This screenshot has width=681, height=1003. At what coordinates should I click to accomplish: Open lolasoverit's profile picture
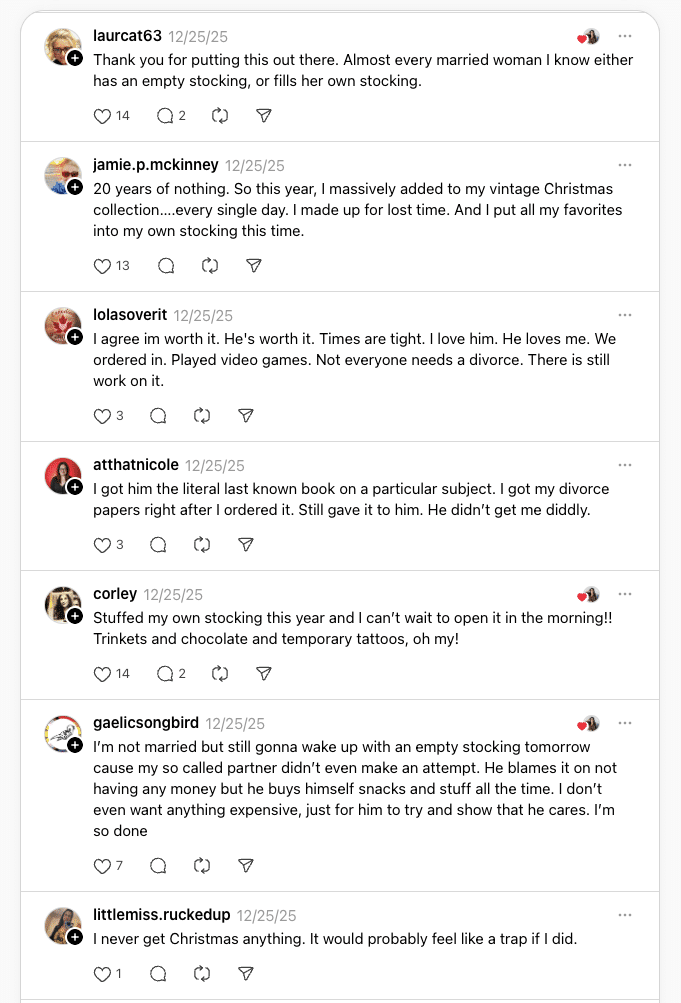63,325
